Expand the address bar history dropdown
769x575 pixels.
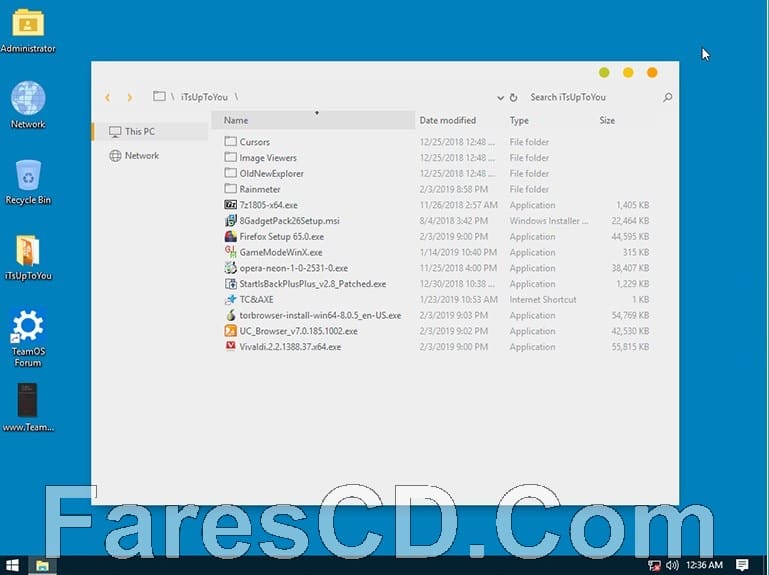pos(500,98)
